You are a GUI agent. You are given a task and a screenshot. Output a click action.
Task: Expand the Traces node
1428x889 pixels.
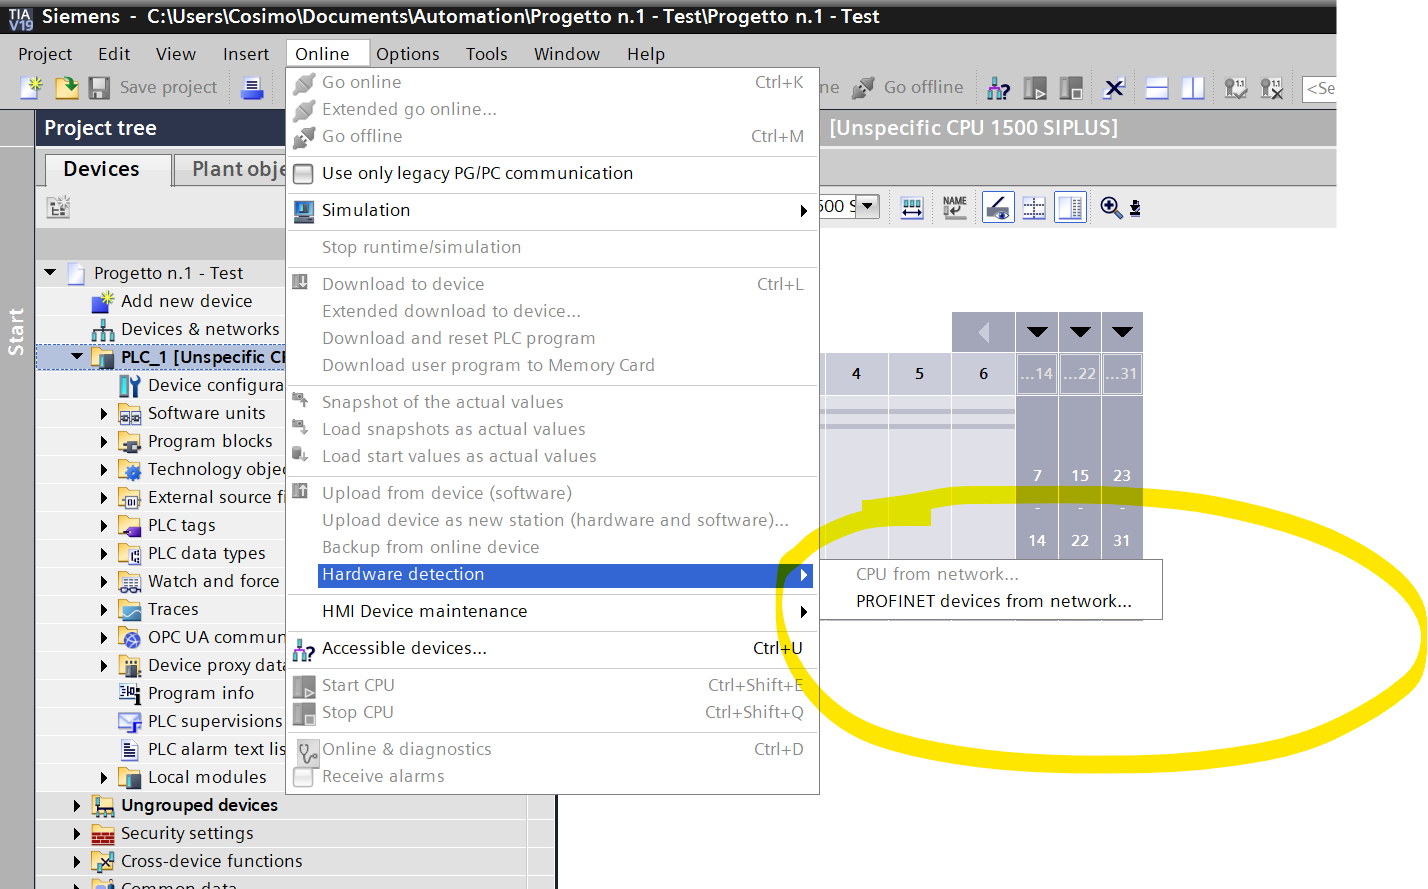[104, 609]
